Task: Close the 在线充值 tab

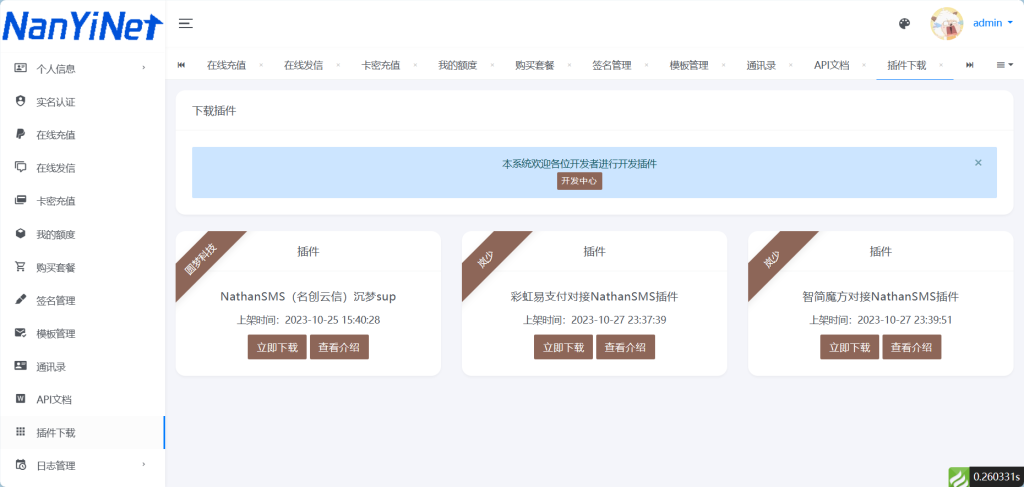Action: click(261, 65)
